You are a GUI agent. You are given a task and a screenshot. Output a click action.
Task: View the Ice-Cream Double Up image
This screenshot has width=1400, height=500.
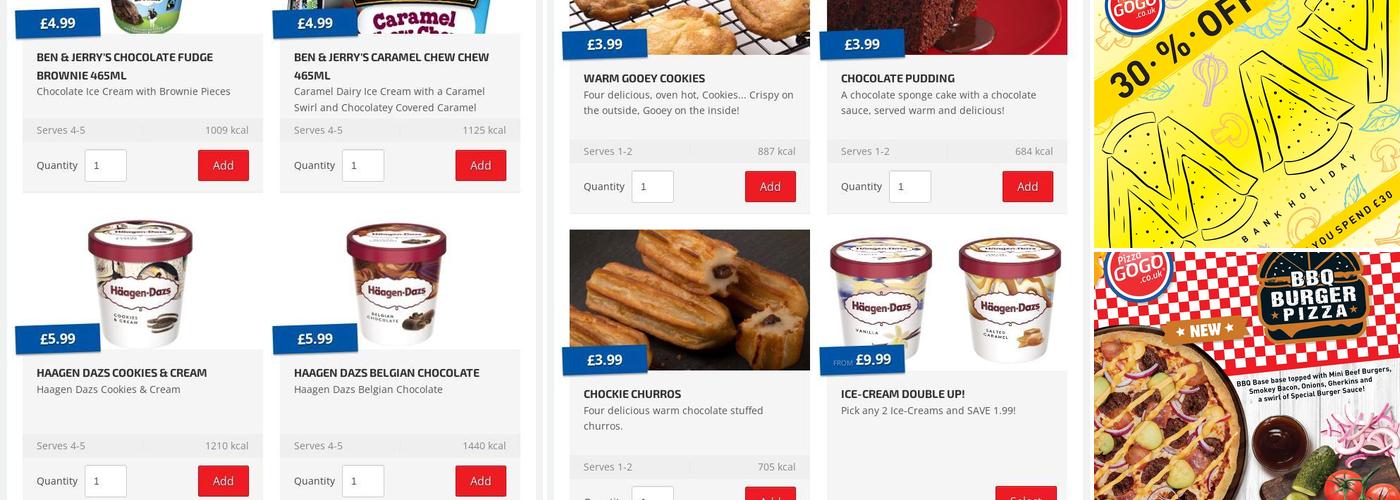tap(947, 300)
